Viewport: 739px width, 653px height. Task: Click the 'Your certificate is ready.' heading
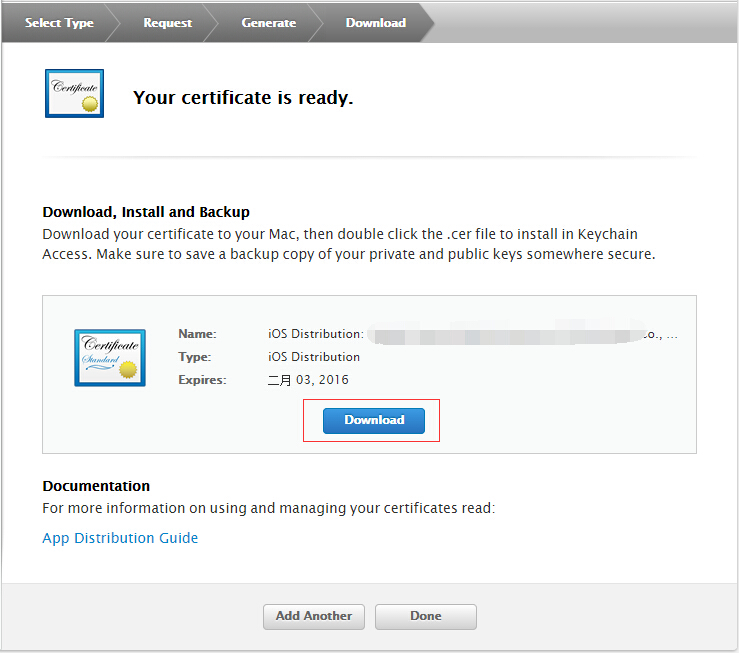[243, 98]
